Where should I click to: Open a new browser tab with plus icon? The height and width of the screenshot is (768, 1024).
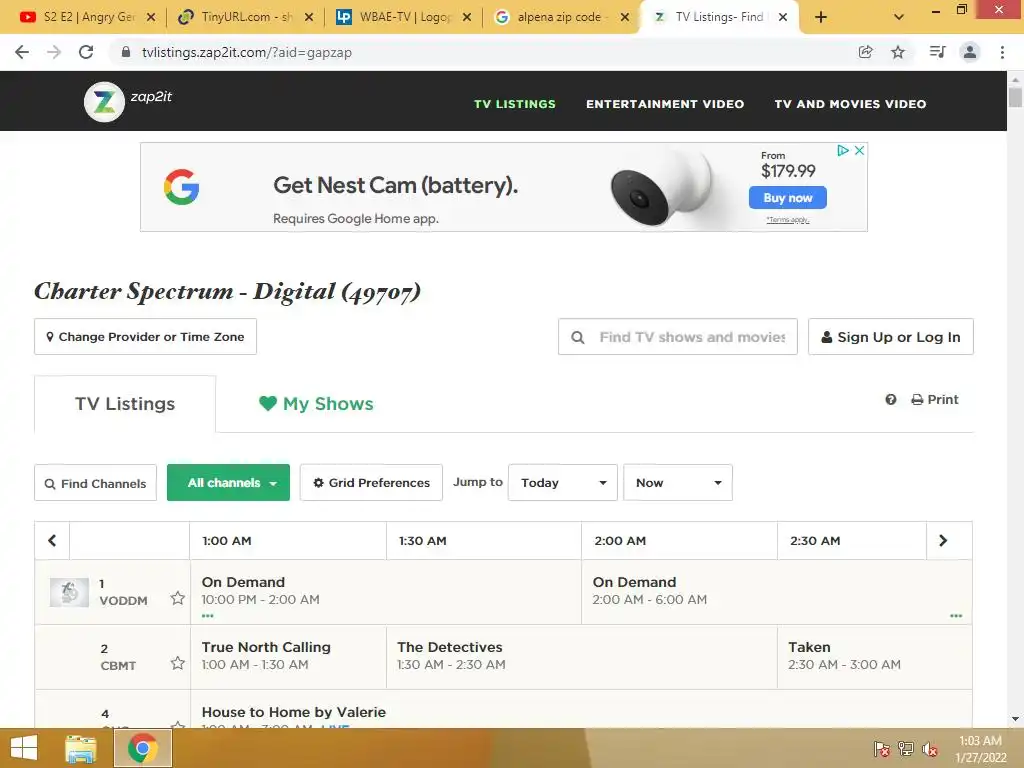tap(821, 17)
